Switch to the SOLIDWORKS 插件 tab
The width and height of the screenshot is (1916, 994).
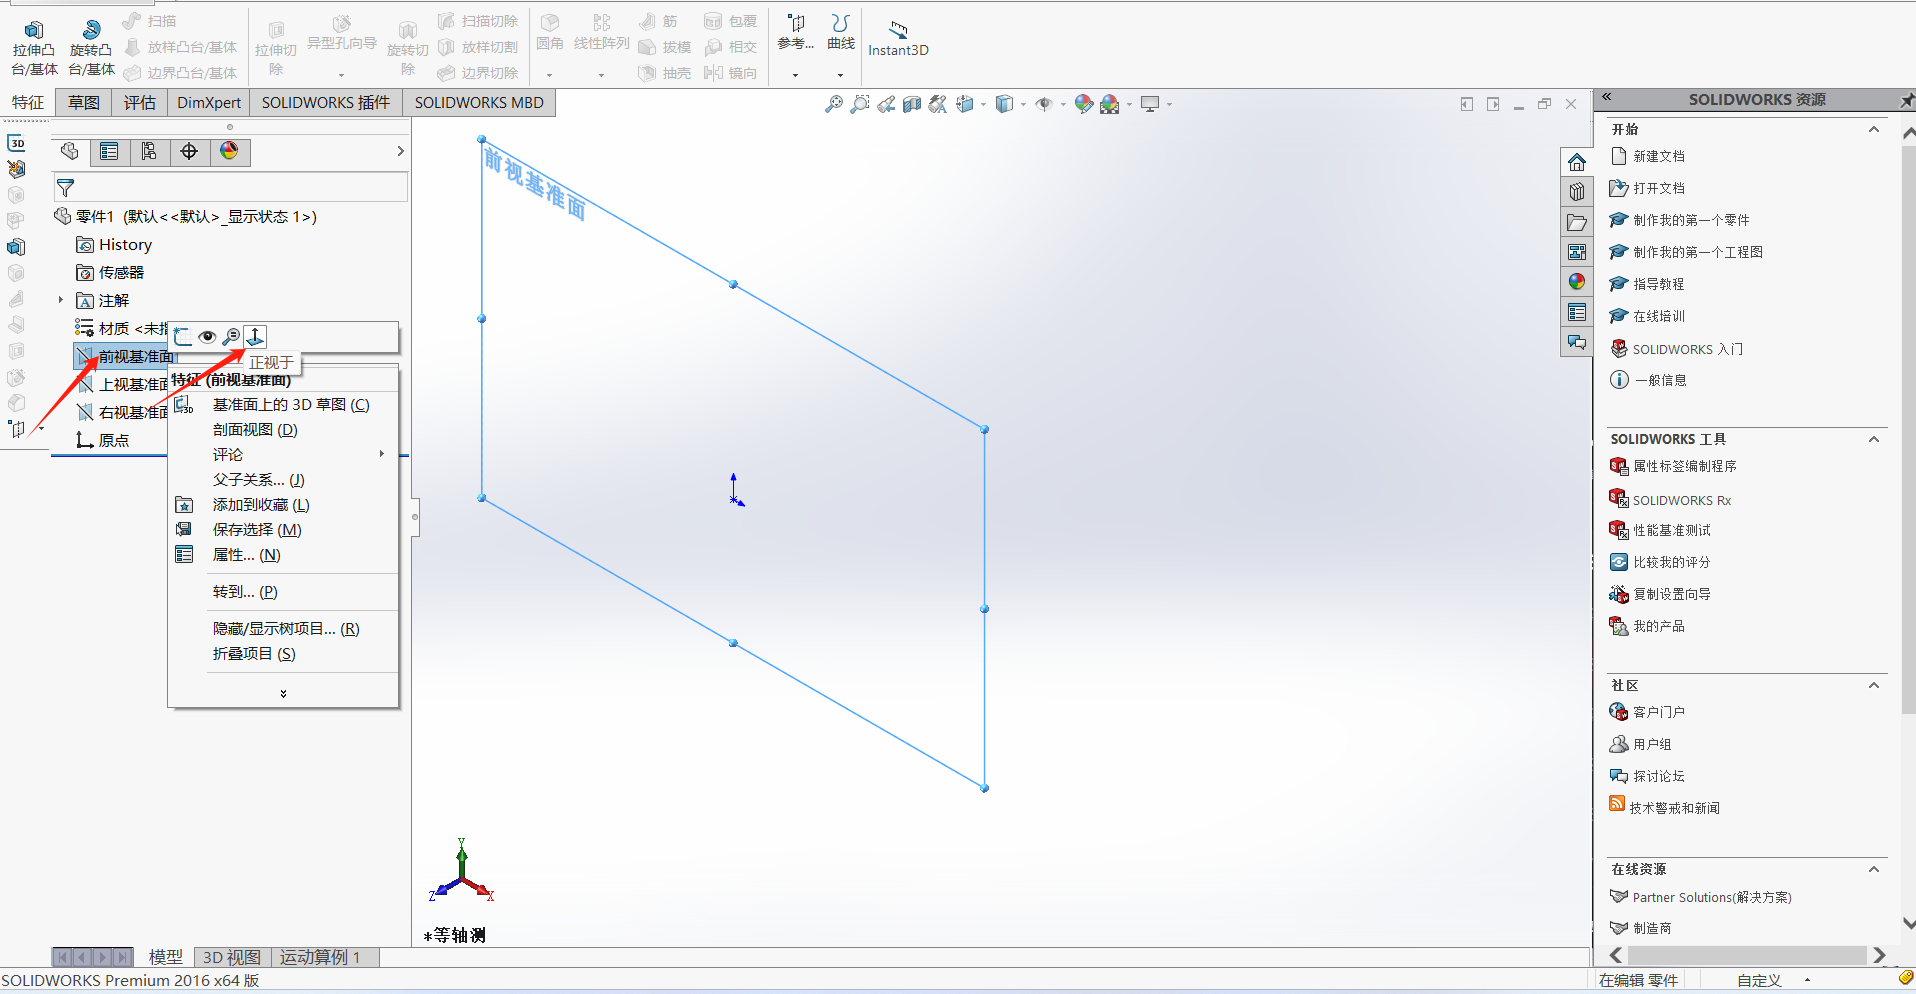tap(326, 102)
